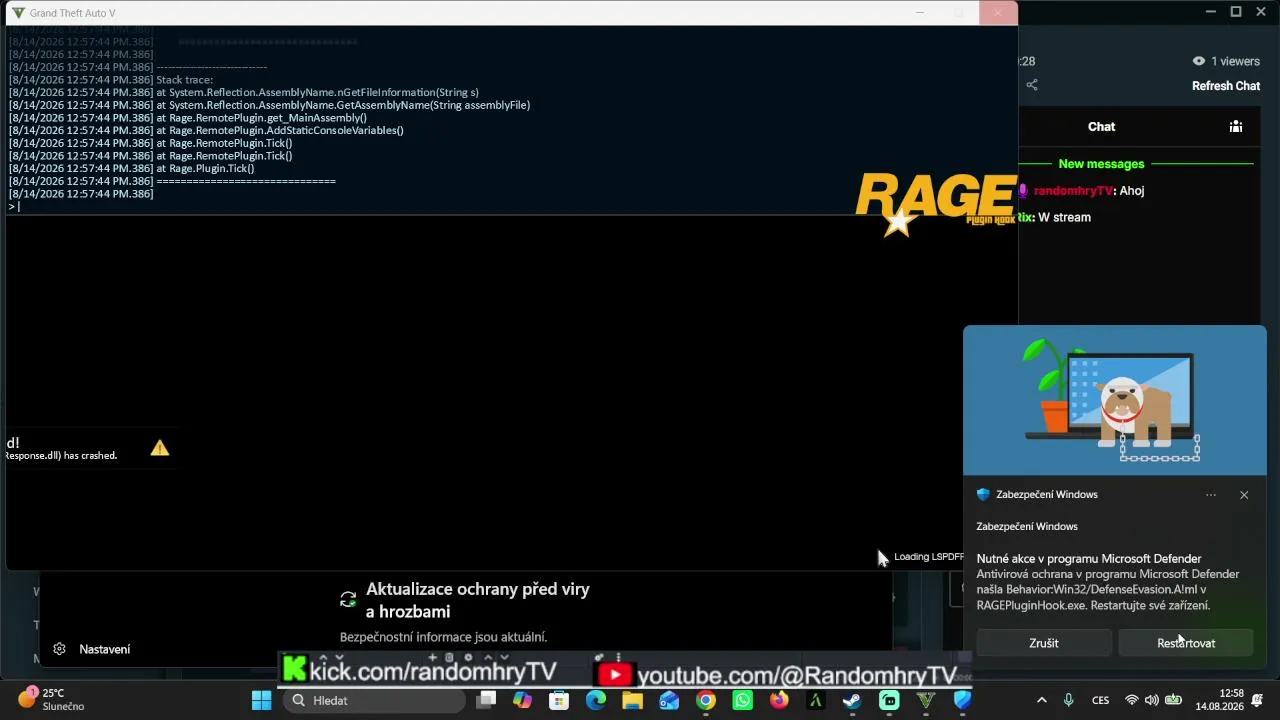Screen dimensions: 1280x720
Task: Click the Nastavení gear icon
Action: pos(59,649)
